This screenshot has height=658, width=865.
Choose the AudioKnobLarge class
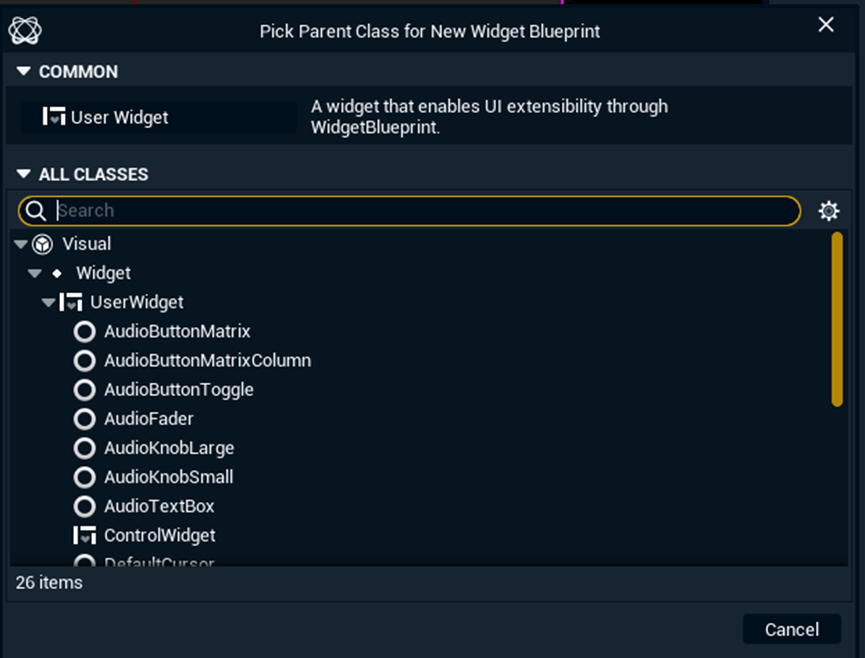[x=168, y=448]
